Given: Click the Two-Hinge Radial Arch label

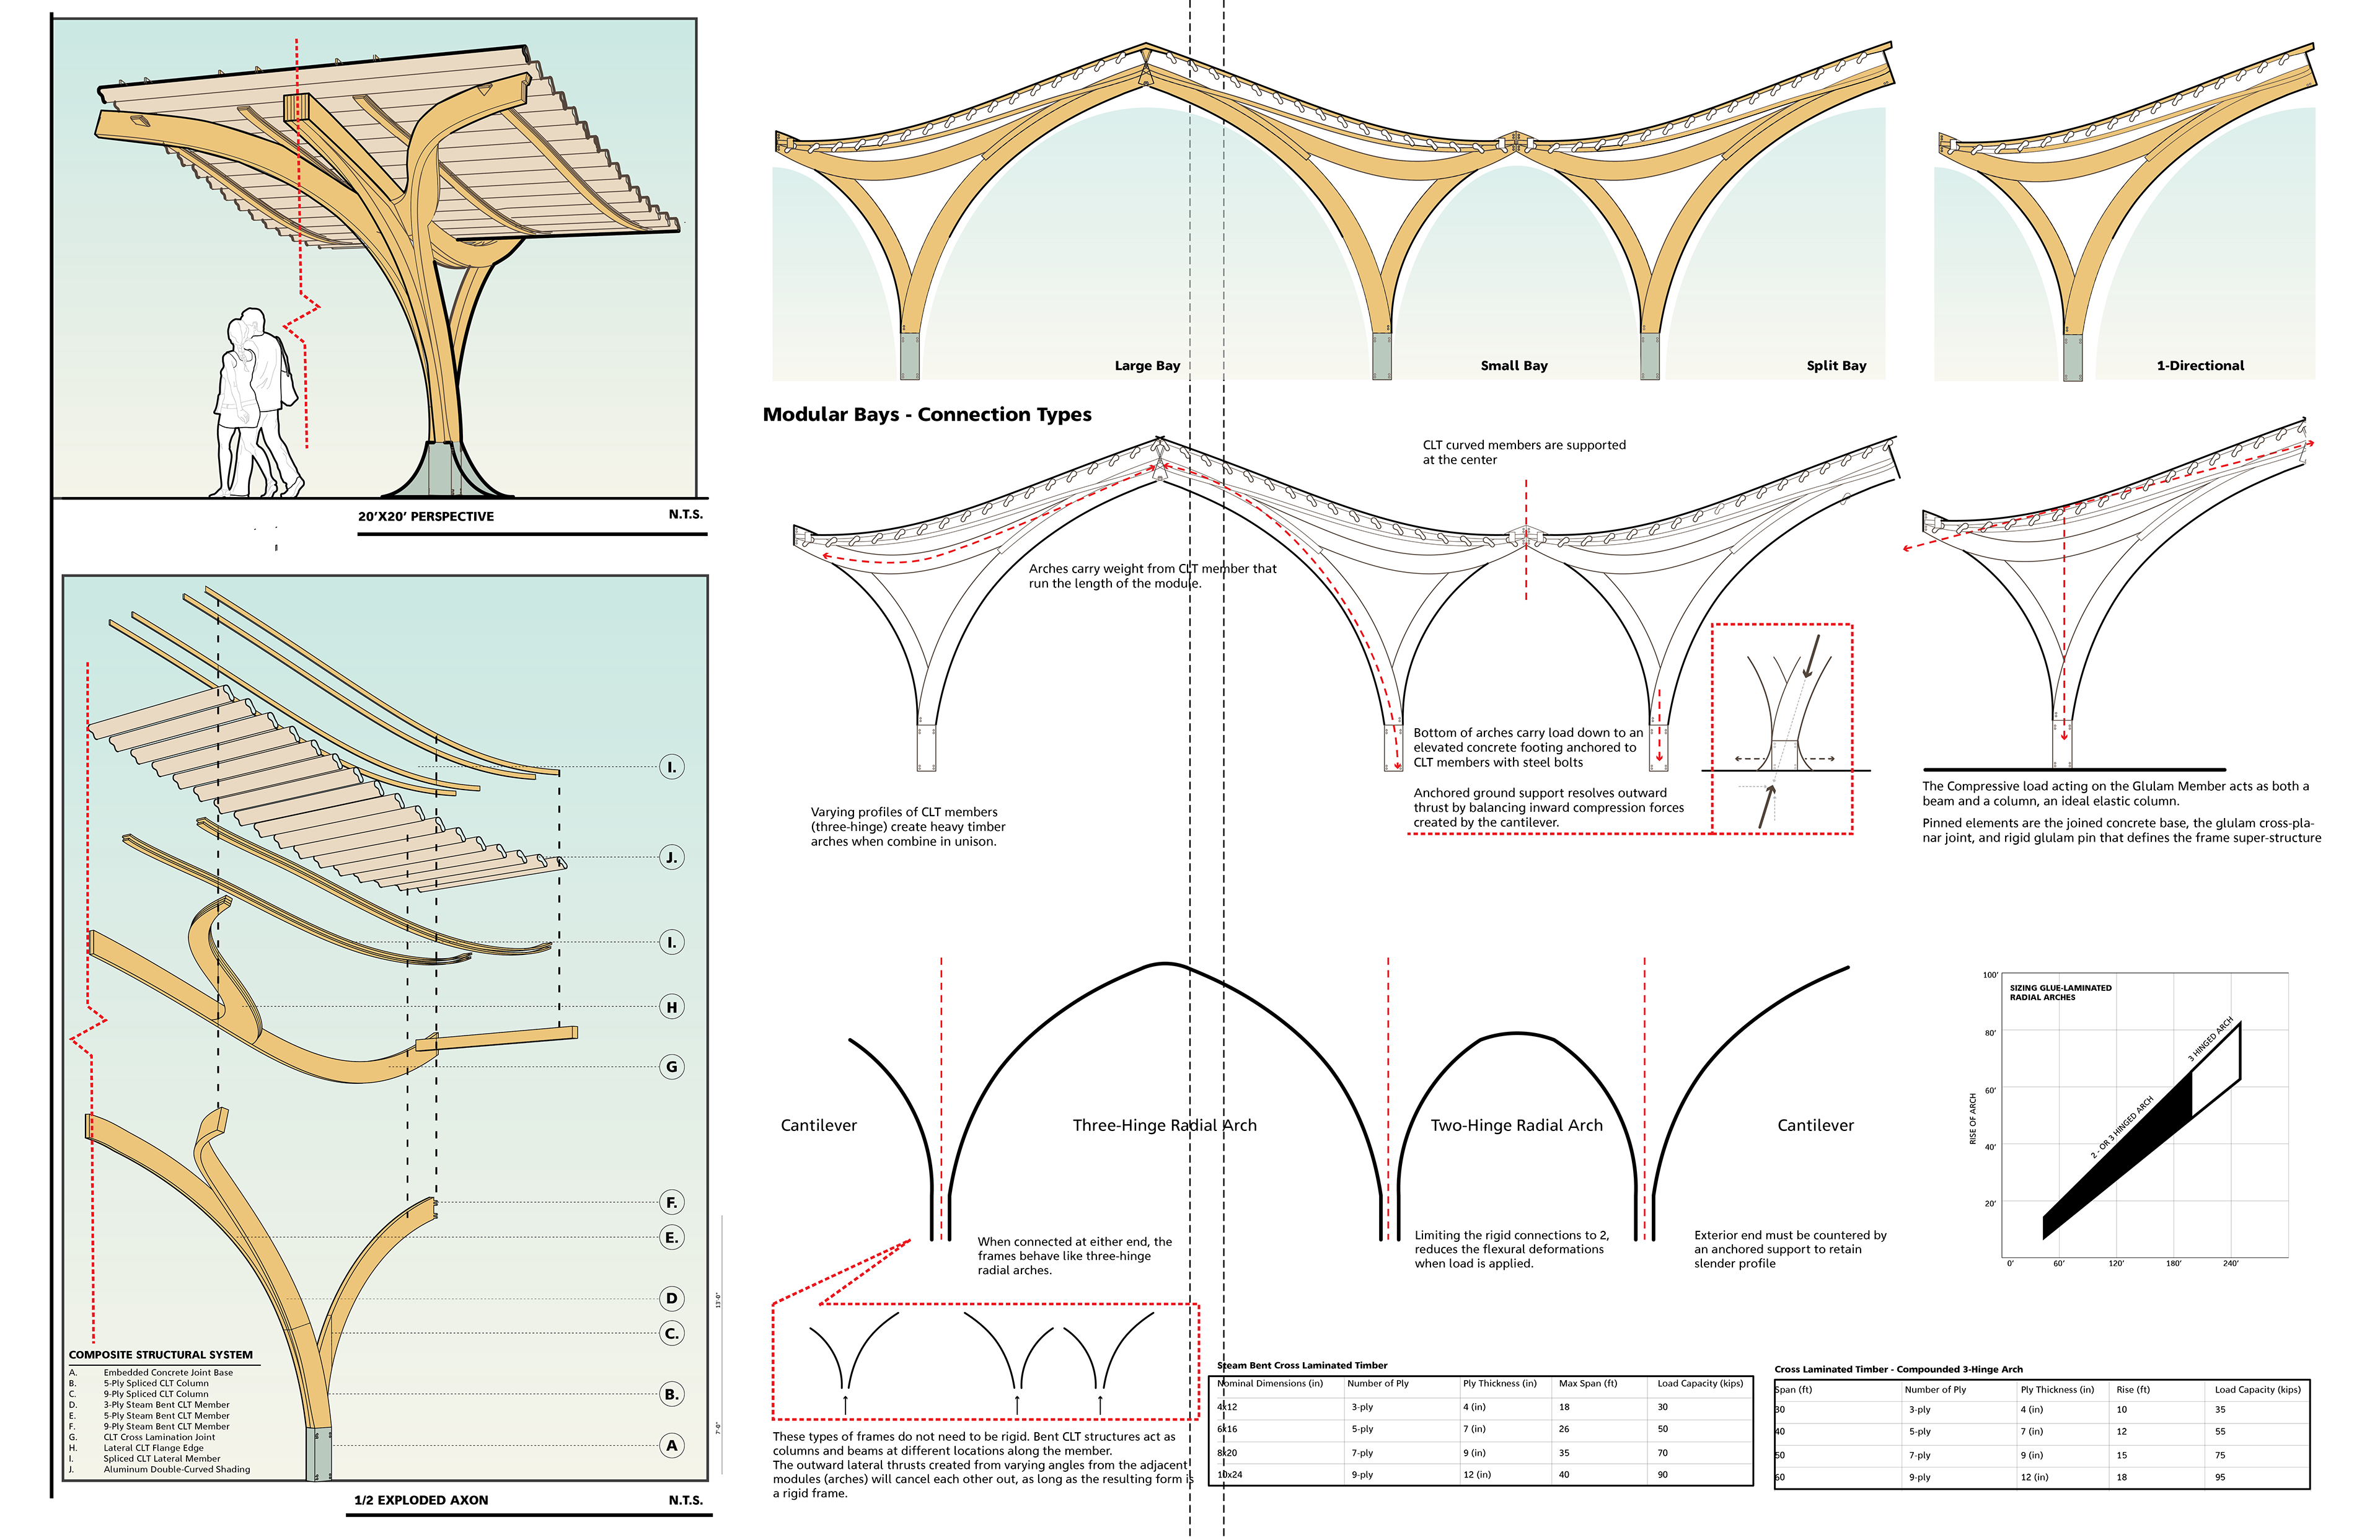Looking at the screenshot, I should click(1516, 1125).
